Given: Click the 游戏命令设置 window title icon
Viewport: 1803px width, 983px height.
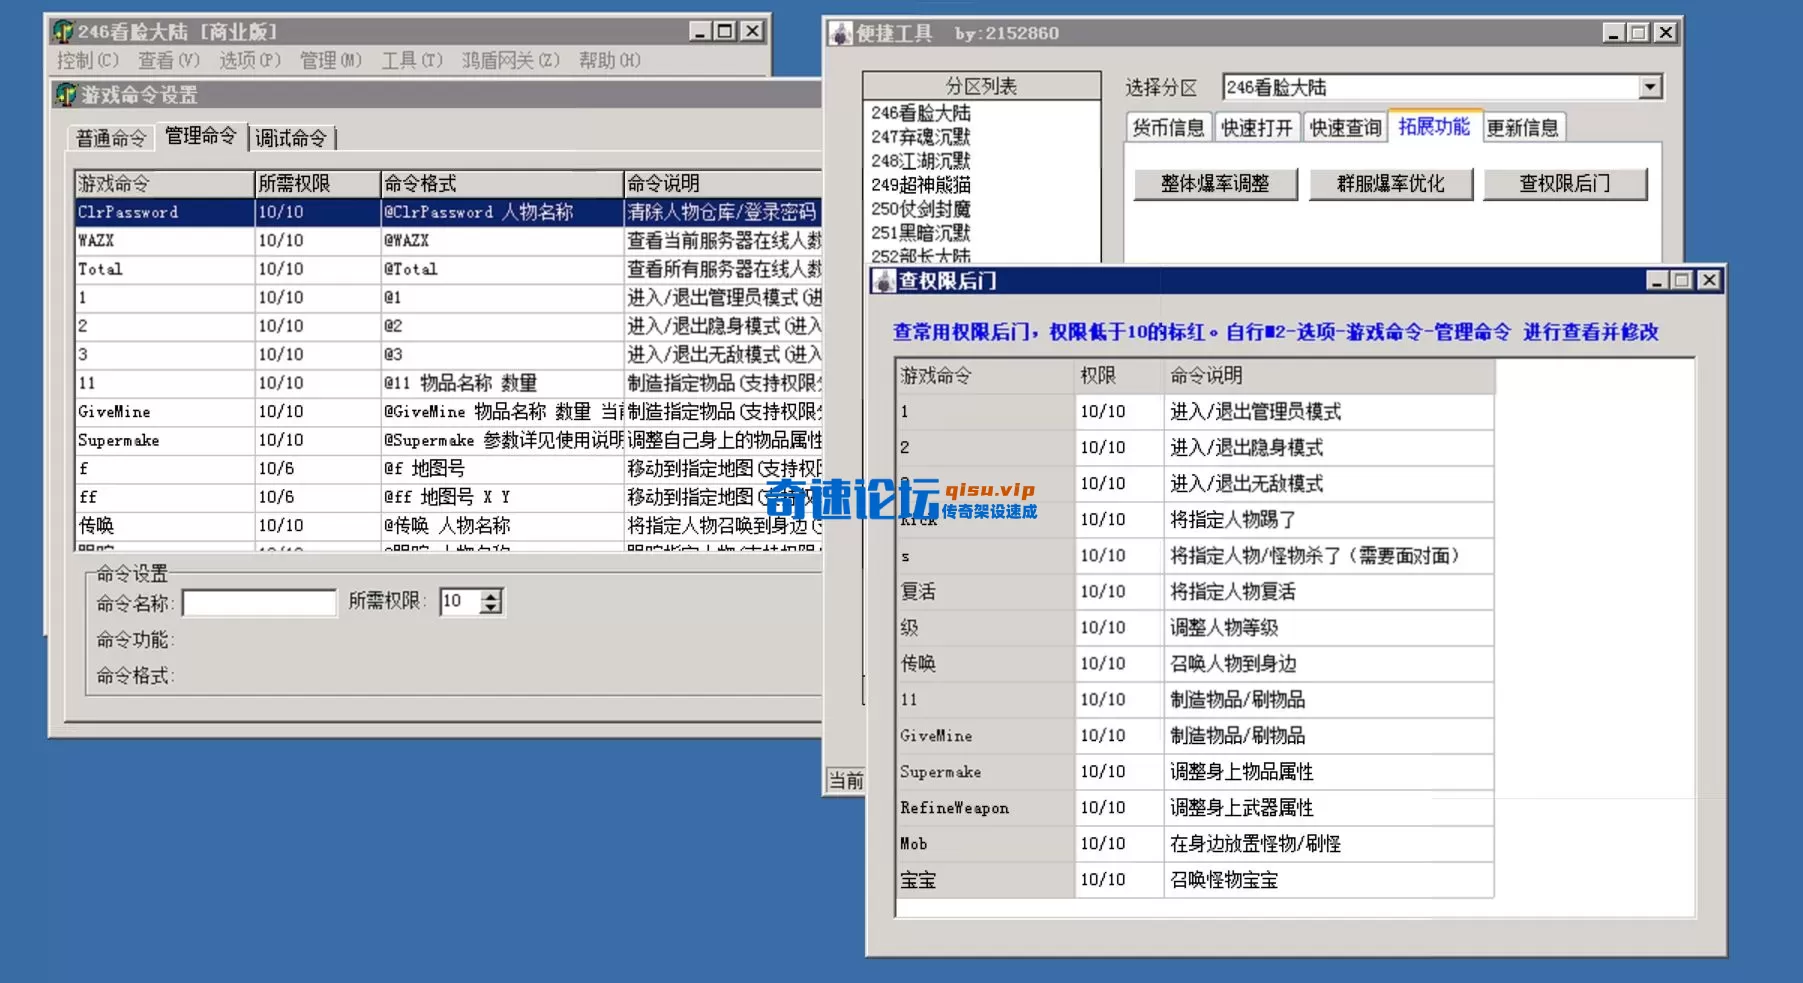Looking at the screenshot, I should coord(64,94).
